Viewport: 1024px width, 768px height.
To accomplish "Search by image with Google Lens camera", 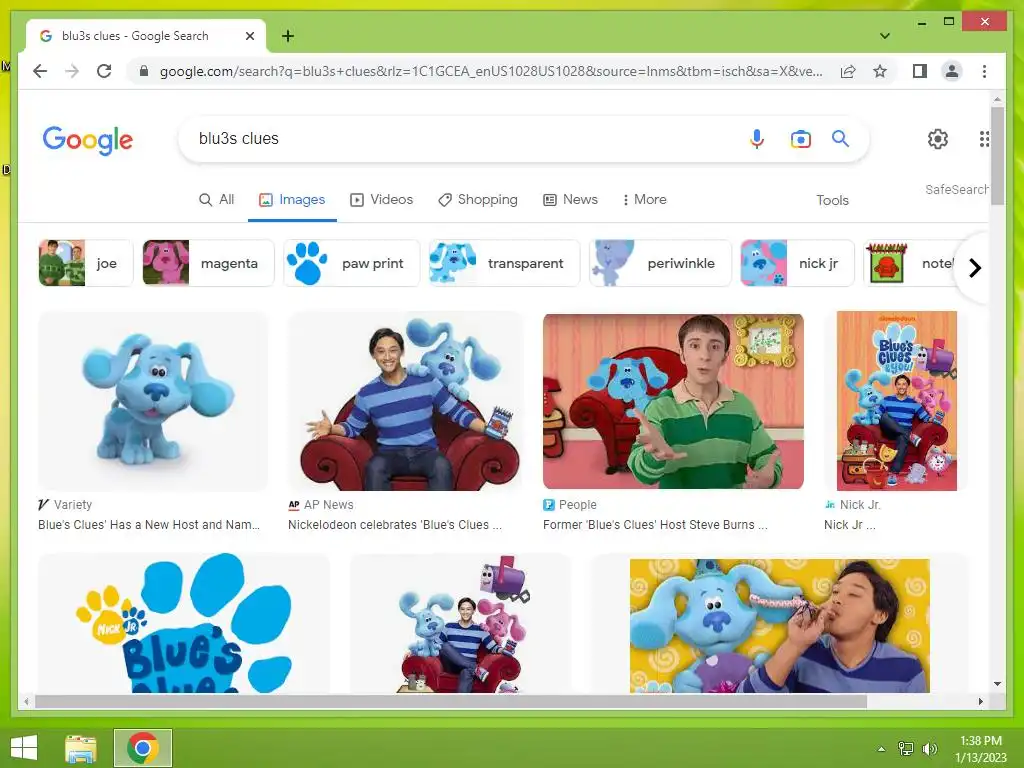I will (x=801, y=138).
